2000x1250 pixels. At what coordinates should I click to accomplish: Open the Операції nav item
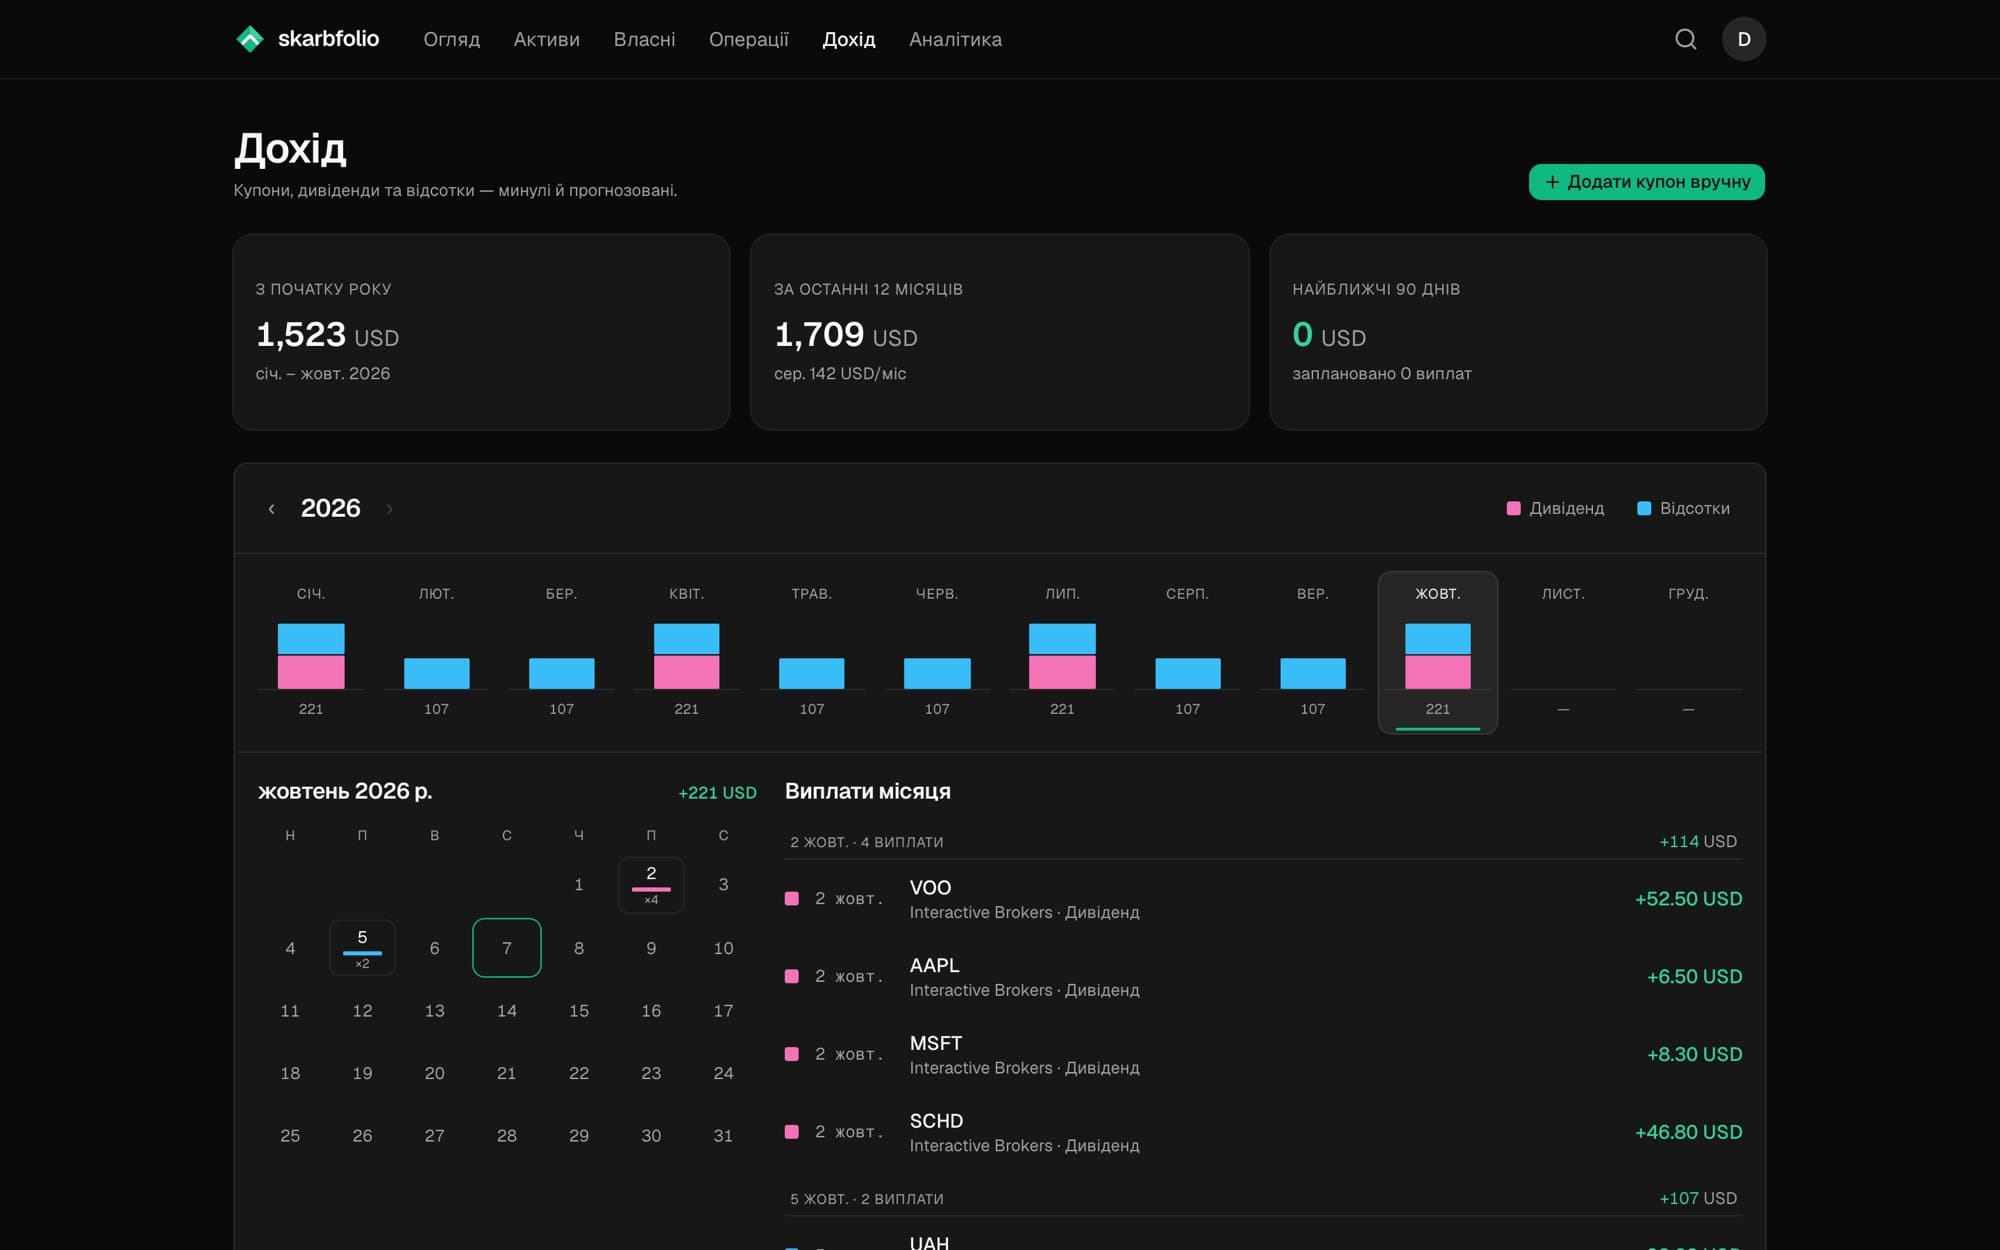pyautogui.click(x=748, y=39)
